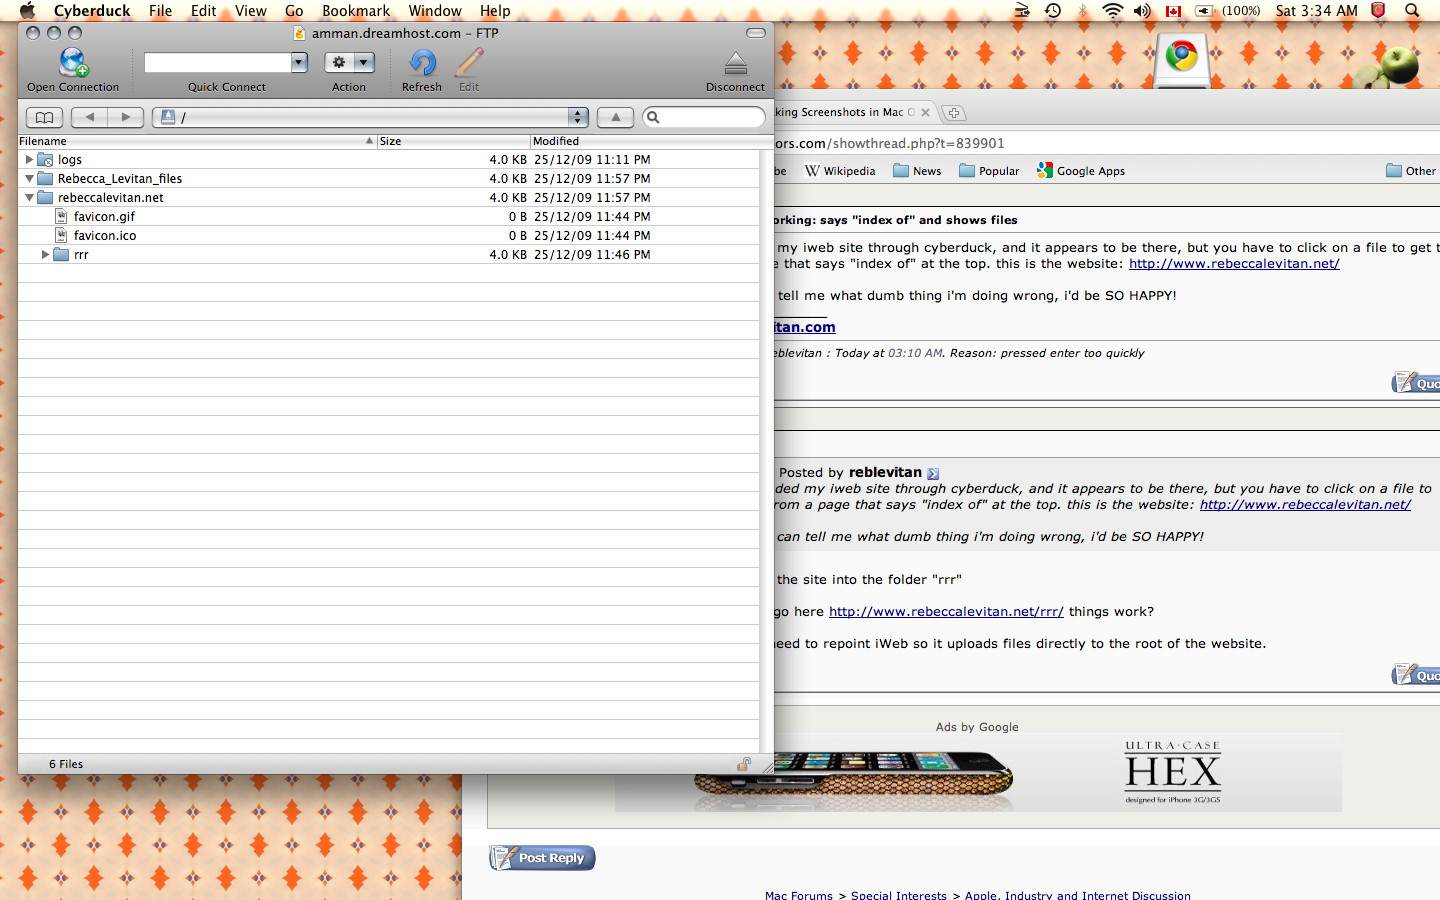Click inside the Quick Connect field
This screenshot has height=900, width=1440.
click(217, 62)
